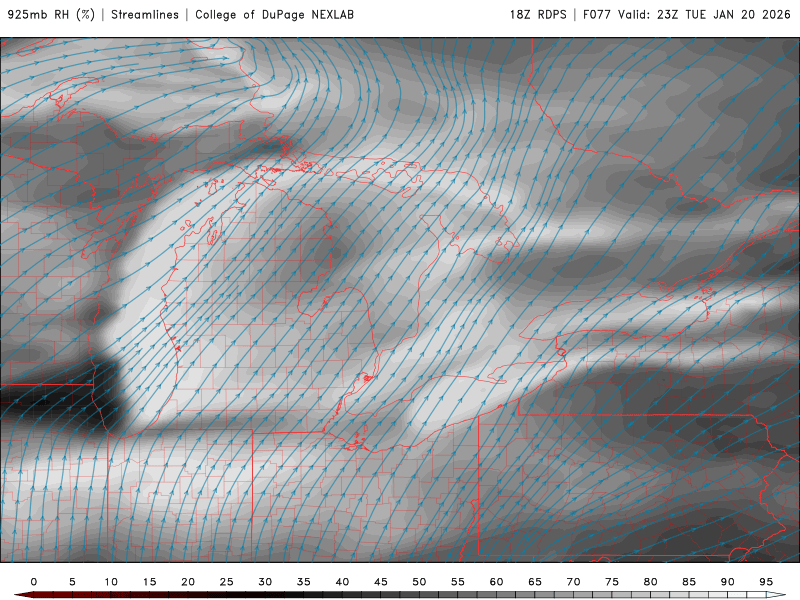
Task: Click the "25" label on color scale
Action: coord(227,582)
